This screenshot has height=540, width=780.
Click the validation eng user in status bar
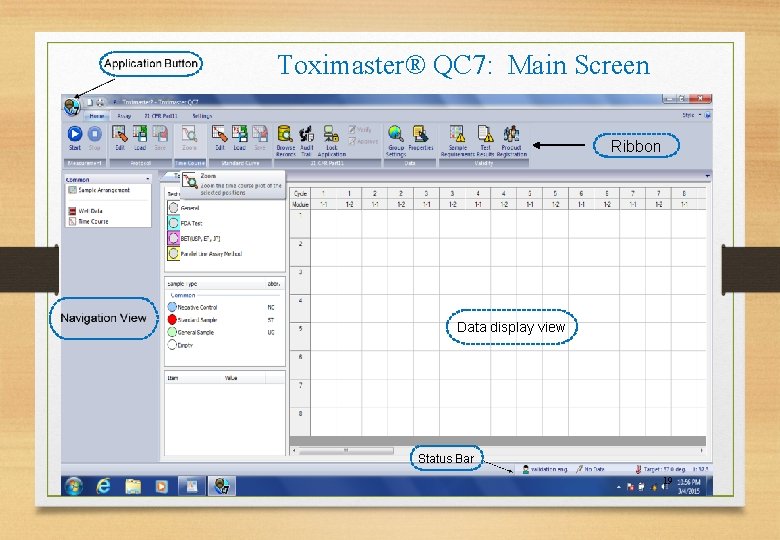point(545,469)
